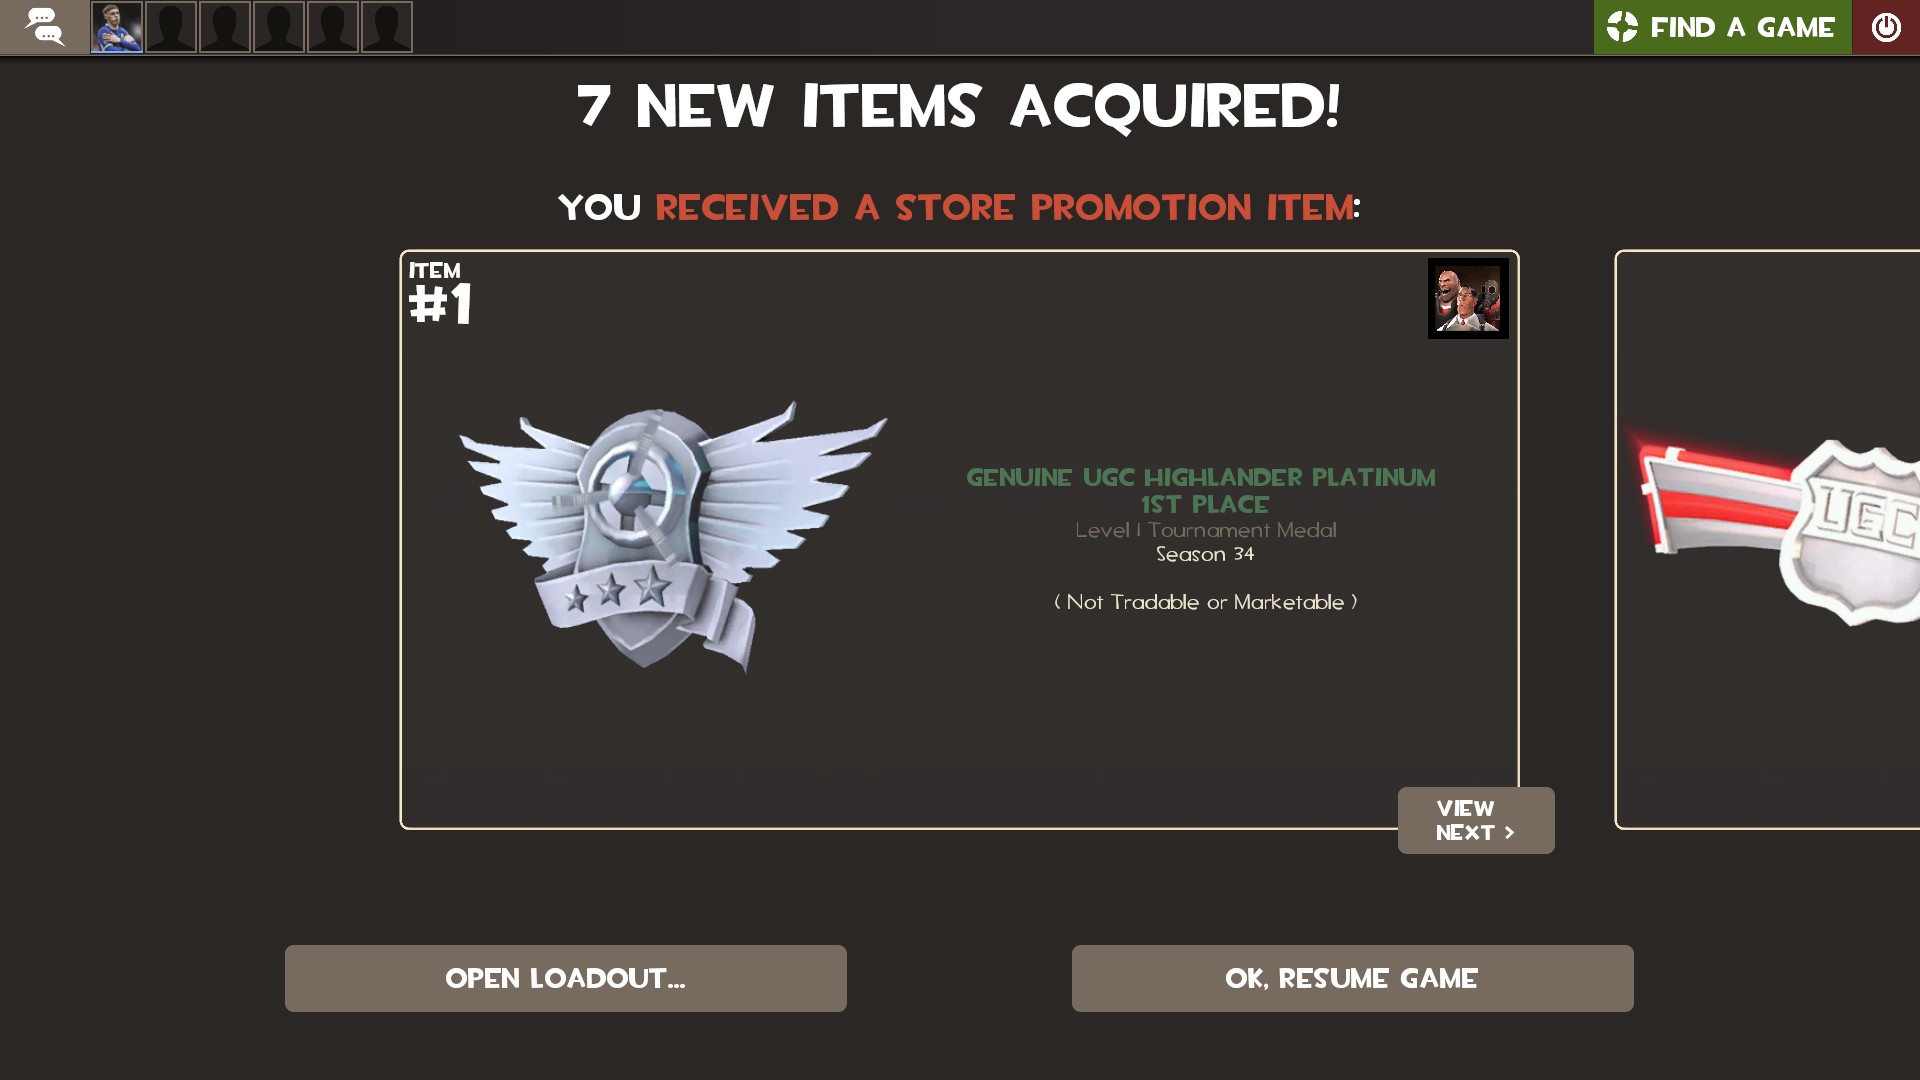Click the Item #1 label
Screen dimensions: 1920x1080
[x=440, y=293]
